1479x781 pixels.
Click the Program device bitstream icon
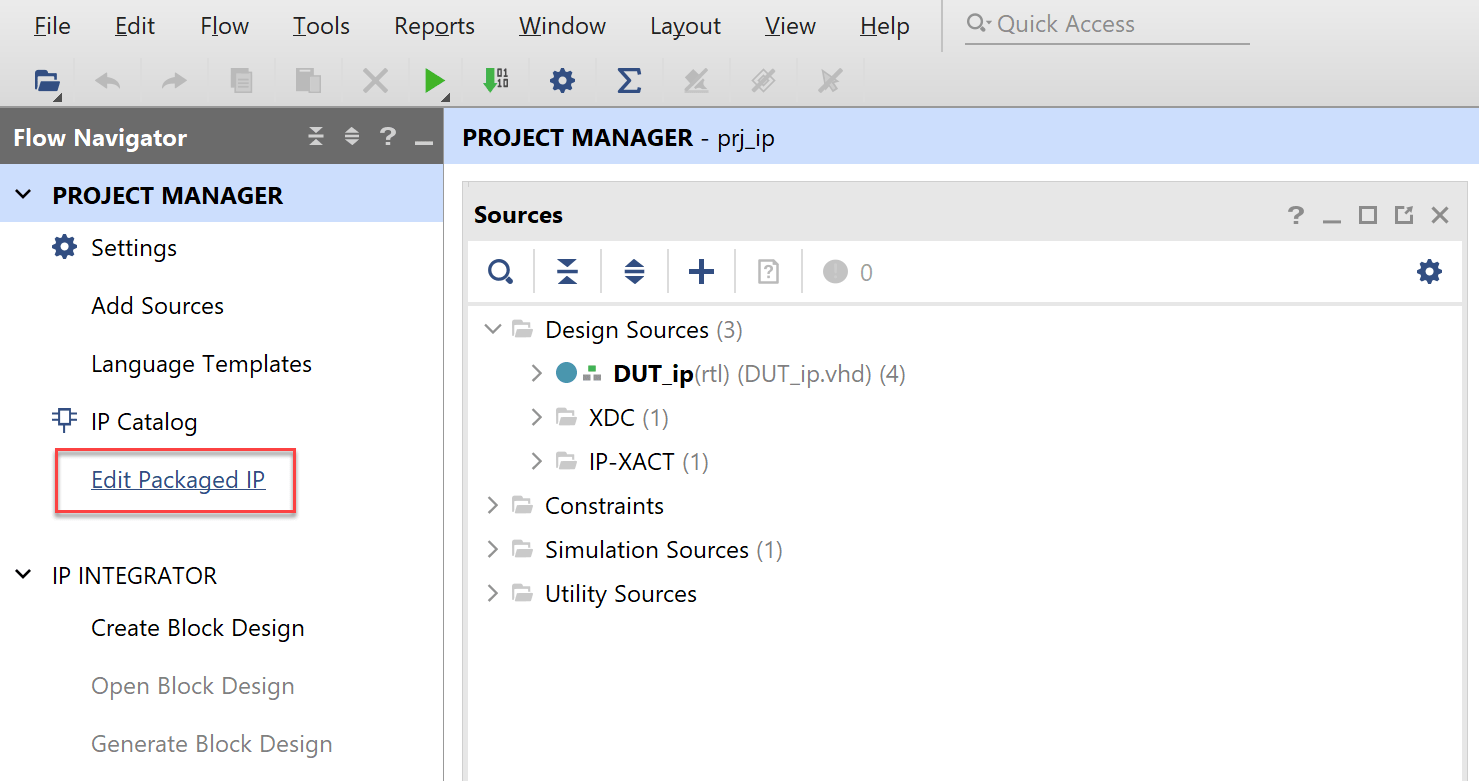[x=495, y=81]
